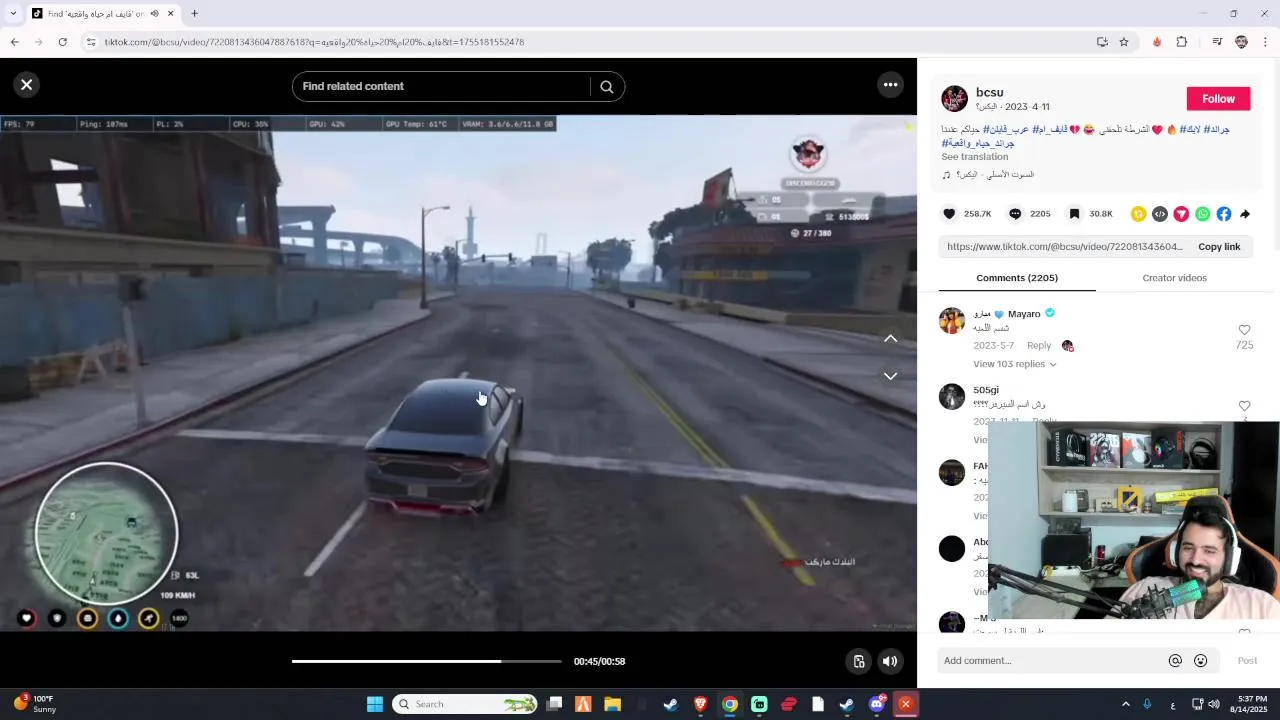The image size is (1280, 720).
Task: Follow the bcsu account
Action: 1218,99
